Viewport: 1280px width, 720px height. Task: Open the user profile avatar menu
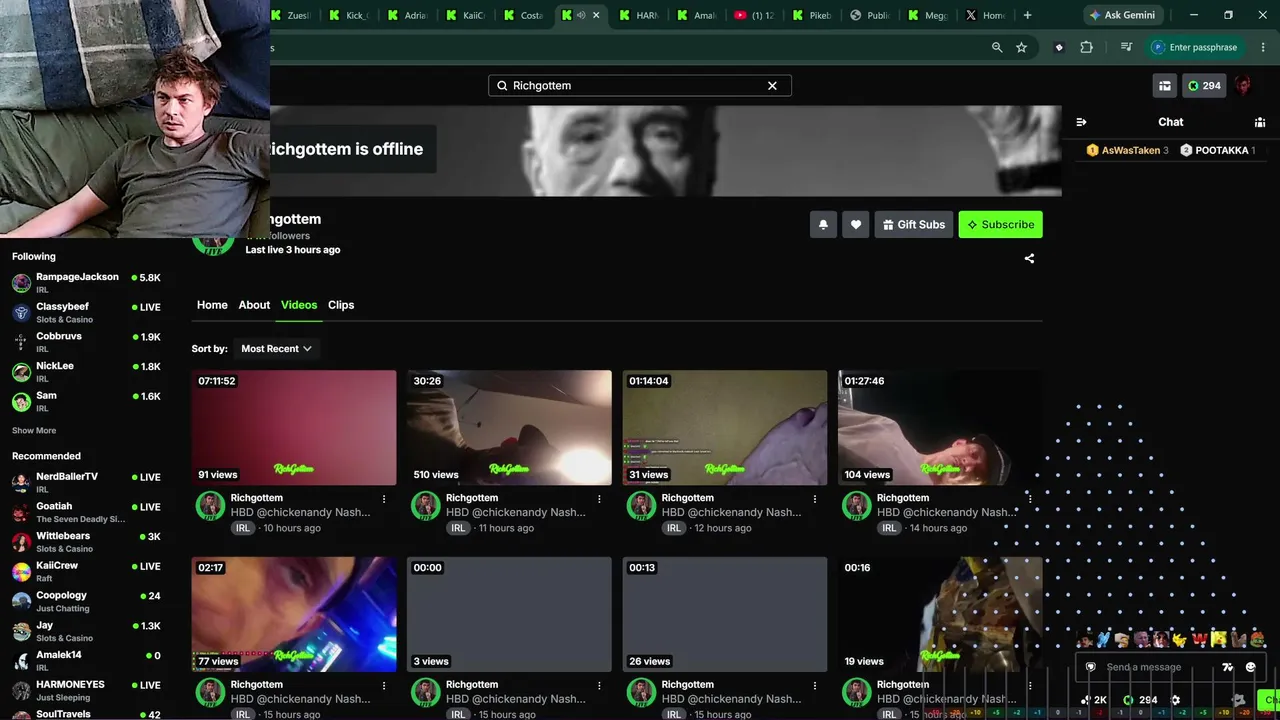click(1243, 86)
